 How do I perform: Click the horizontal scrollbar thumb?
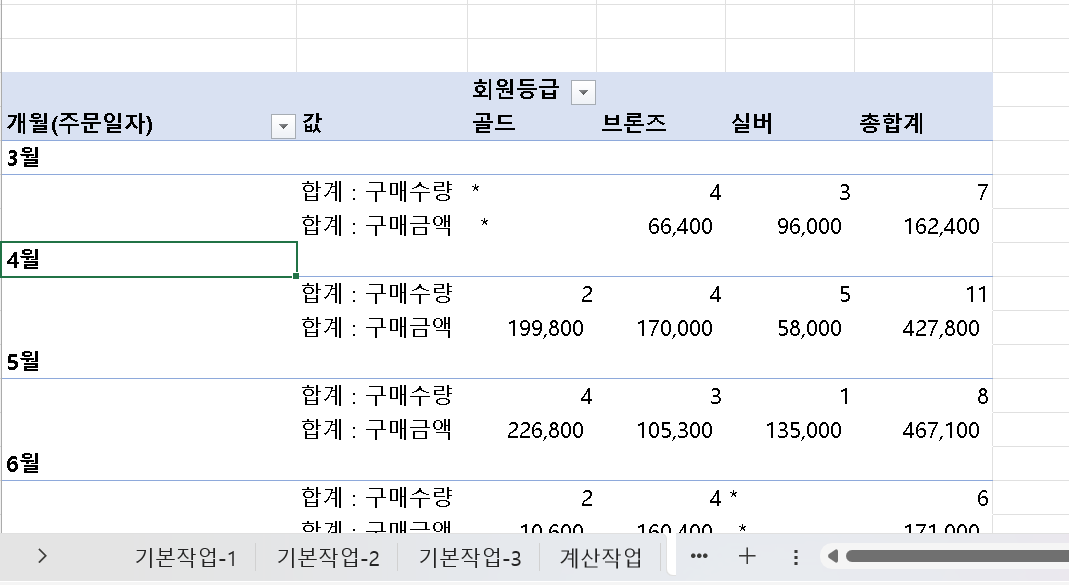[950, 557]
